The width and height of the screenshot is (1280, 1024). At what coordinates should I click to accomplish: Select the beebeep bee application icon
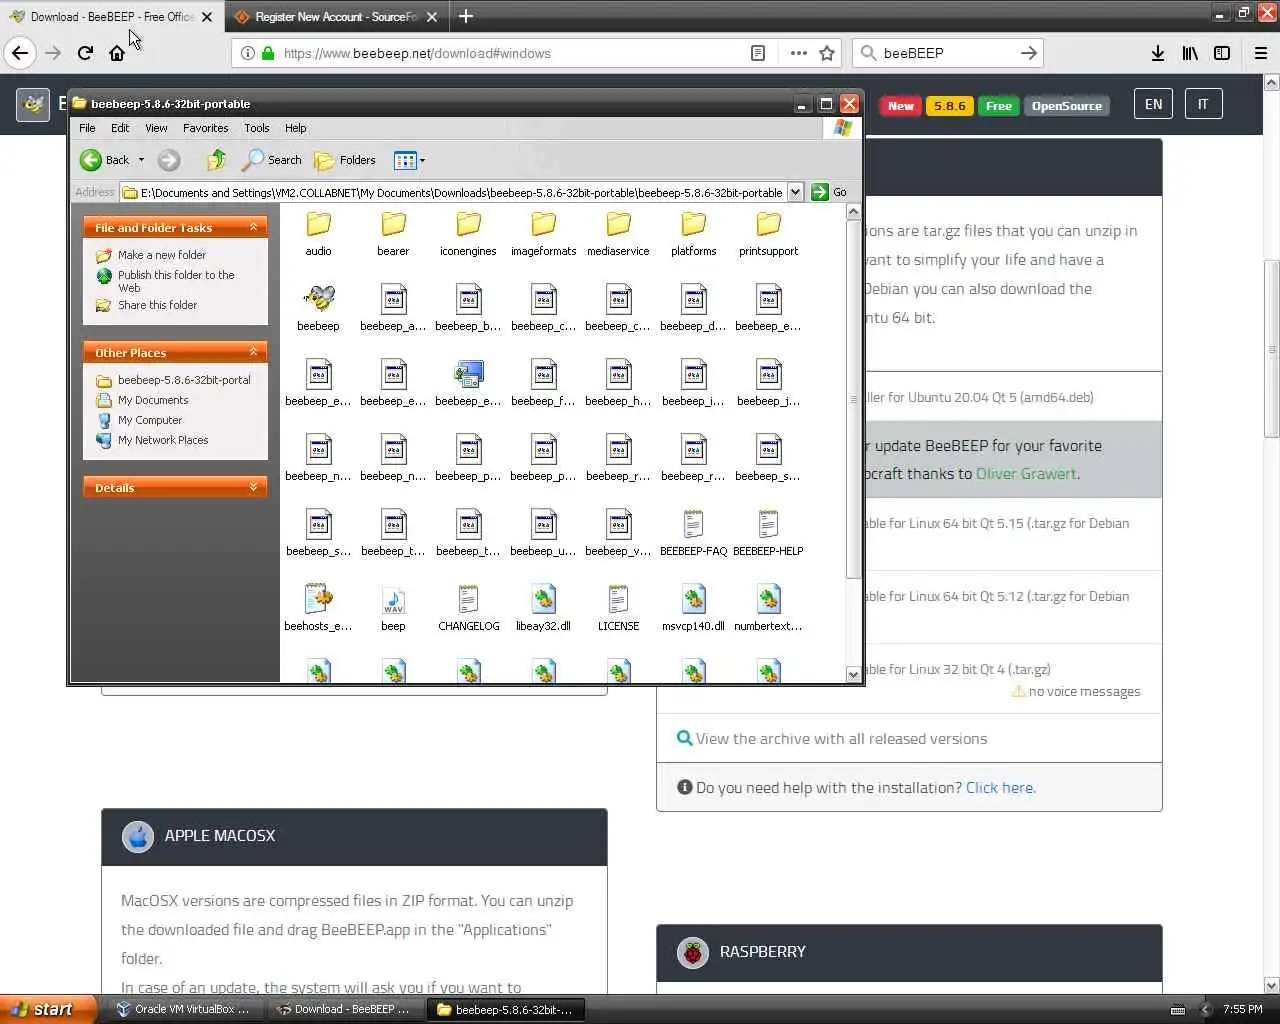point(318,308)
